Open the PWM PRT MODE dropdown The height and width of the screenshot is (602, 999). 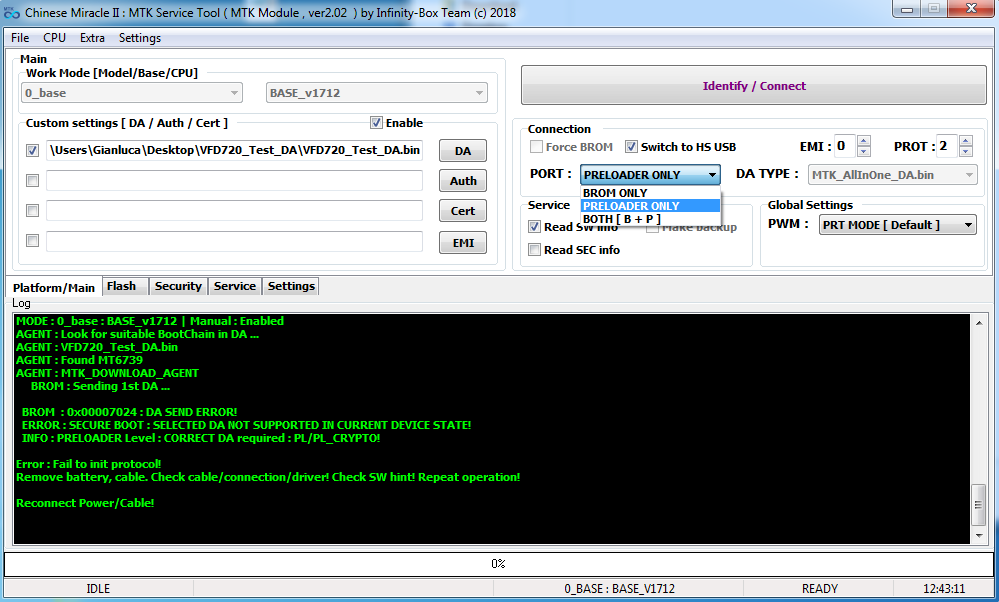897,225
